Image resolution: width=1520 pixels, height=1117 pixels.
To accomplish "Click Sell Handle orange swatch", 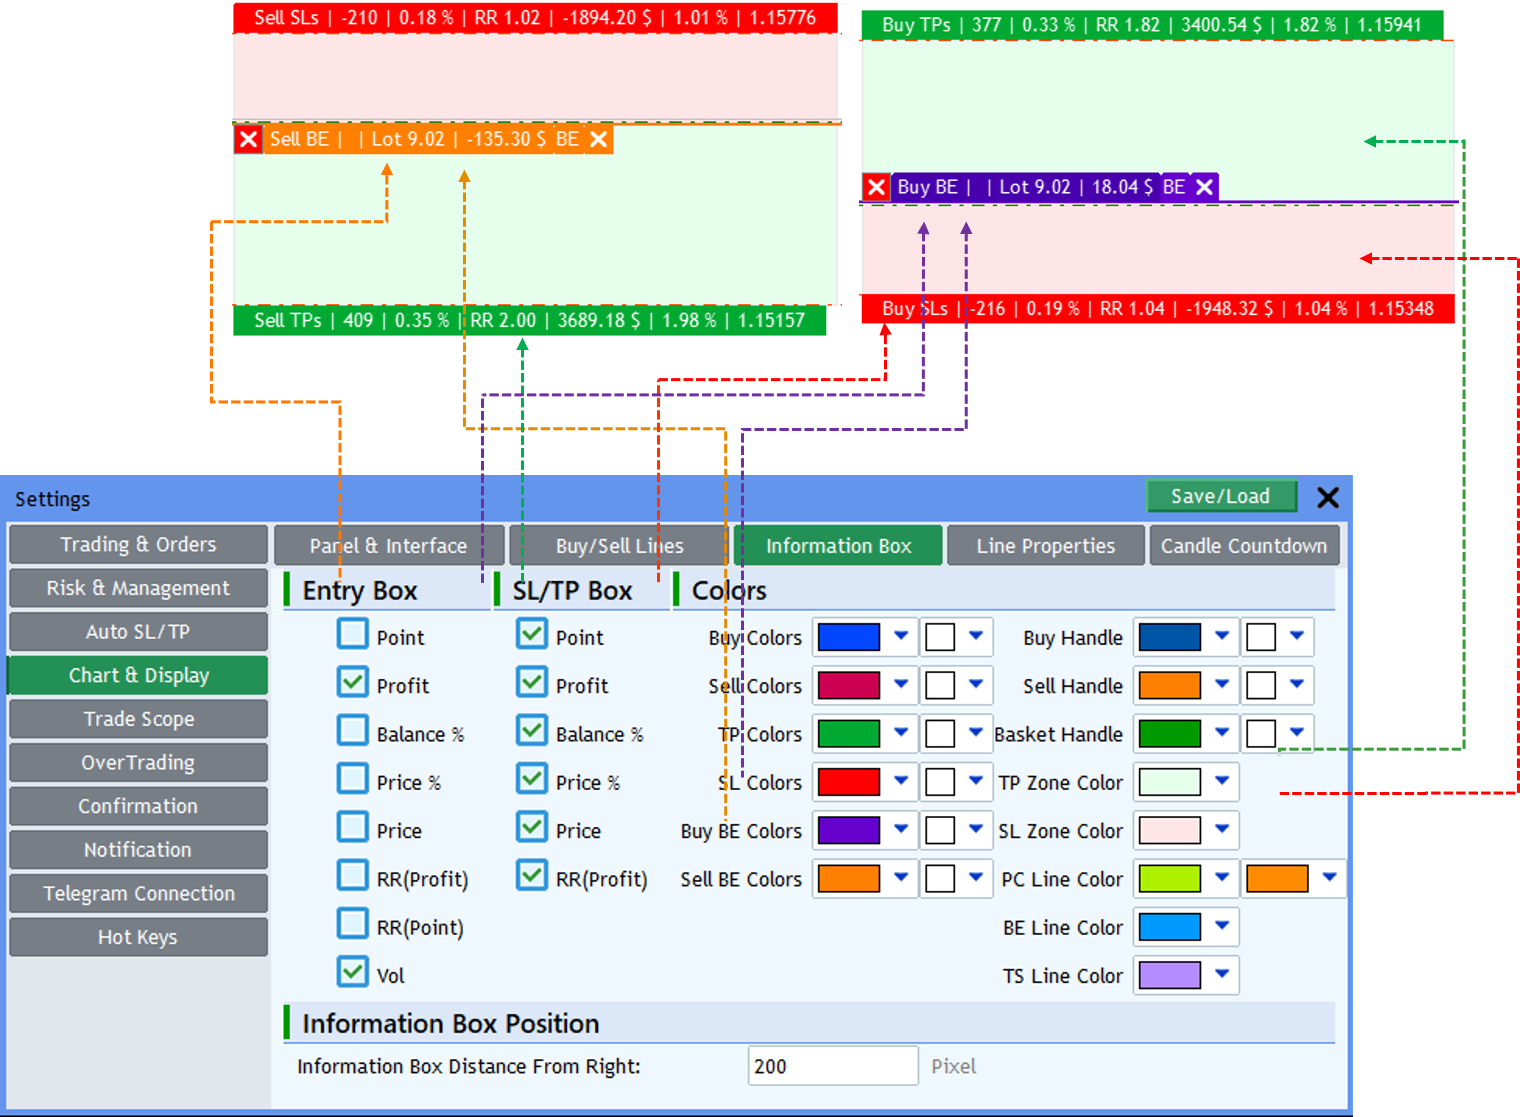I will click(1170, 685).
